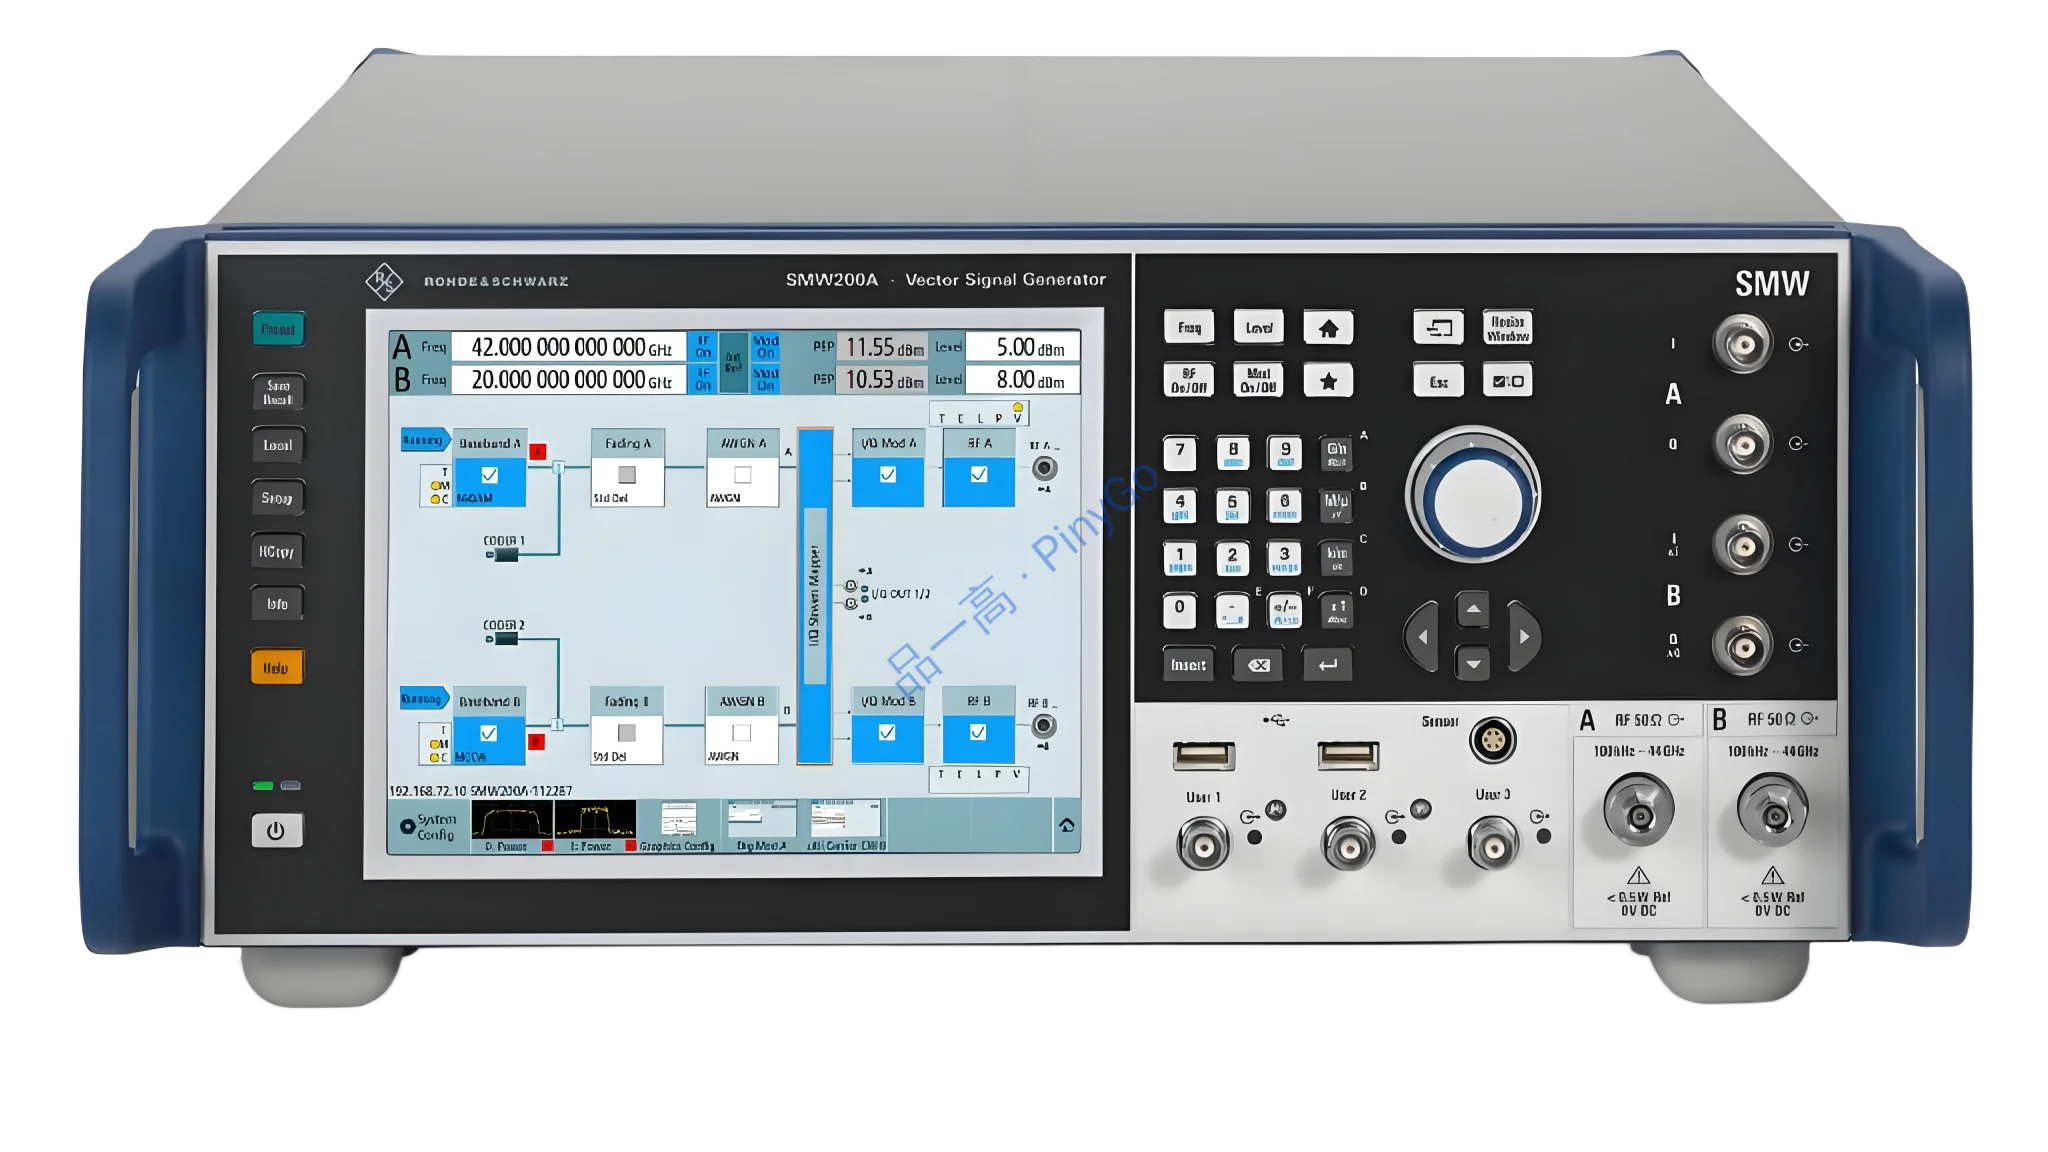Click the decimal point key
The width and height of the screenshot is (2048, 1152).
(1232, 610)
